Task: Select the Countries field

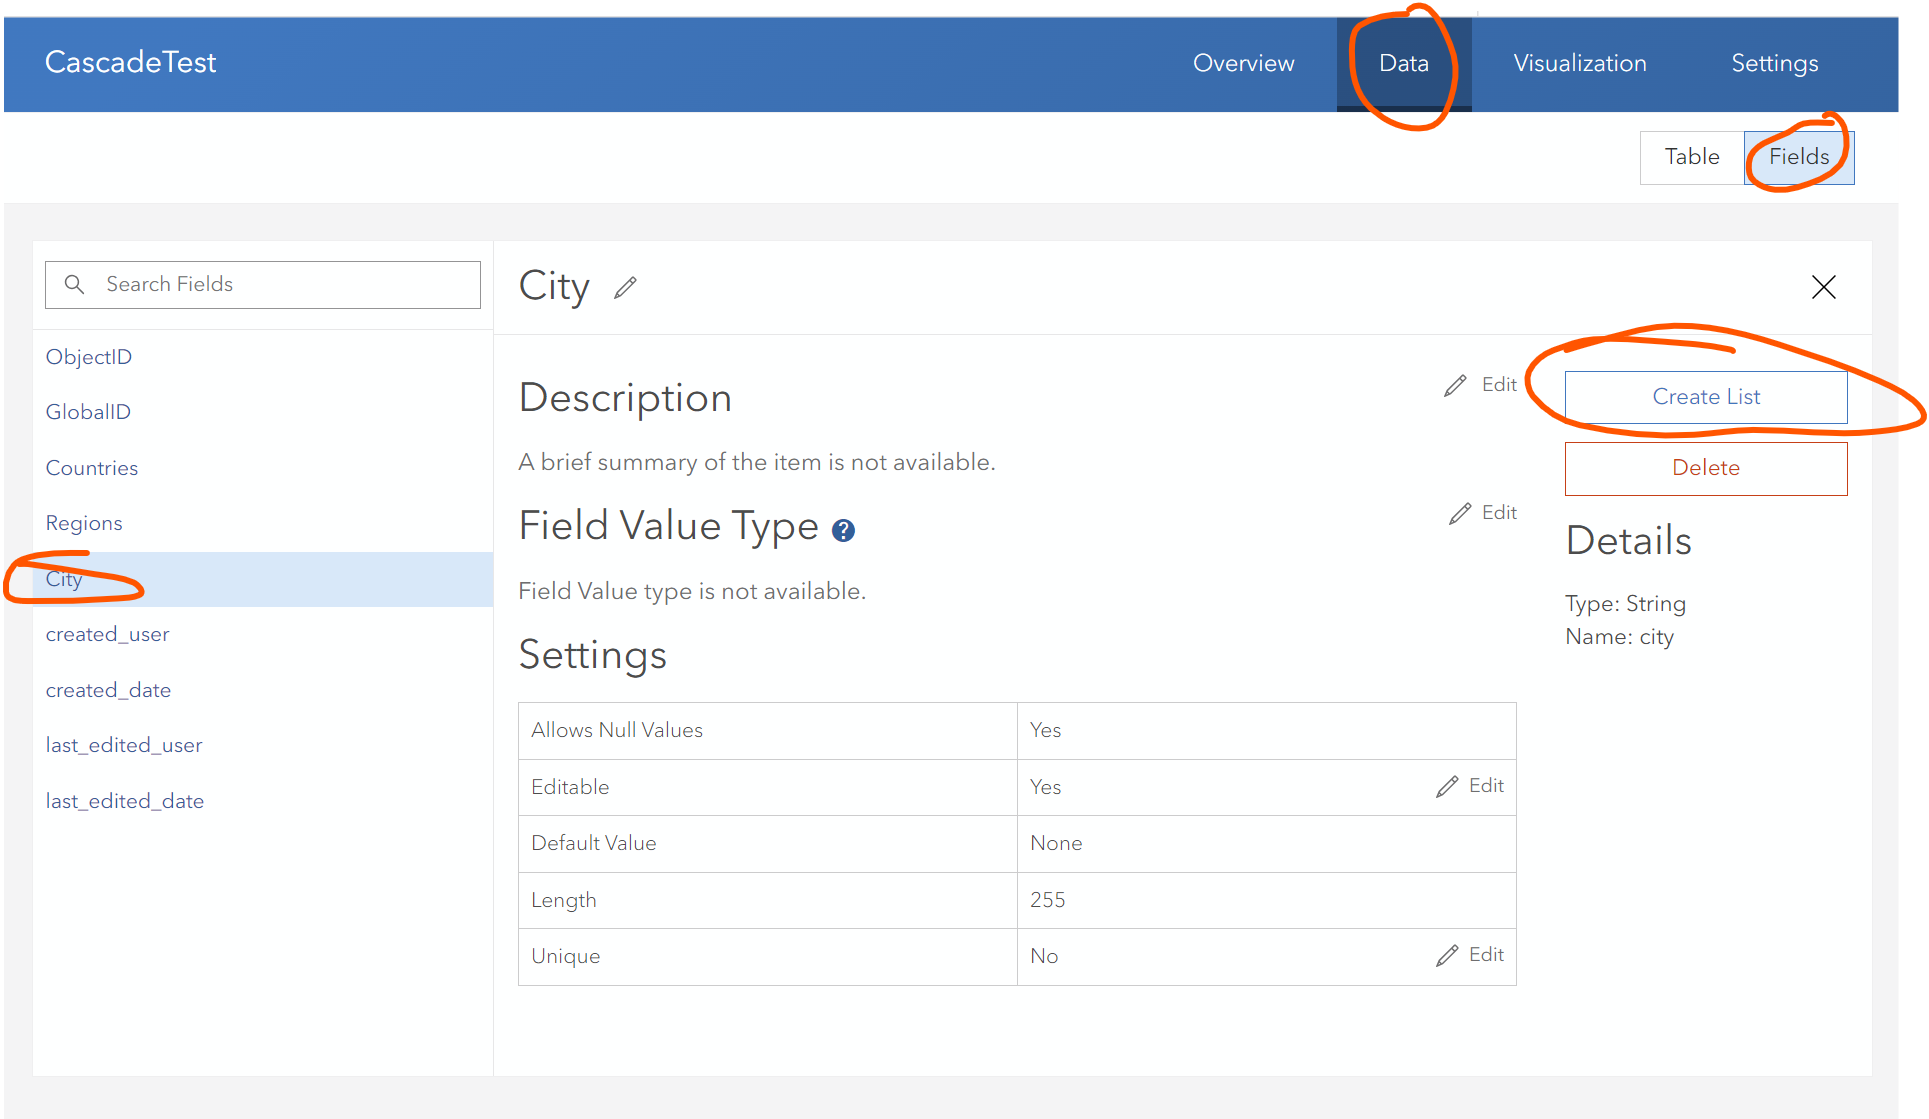Action: tap(91, 467)
